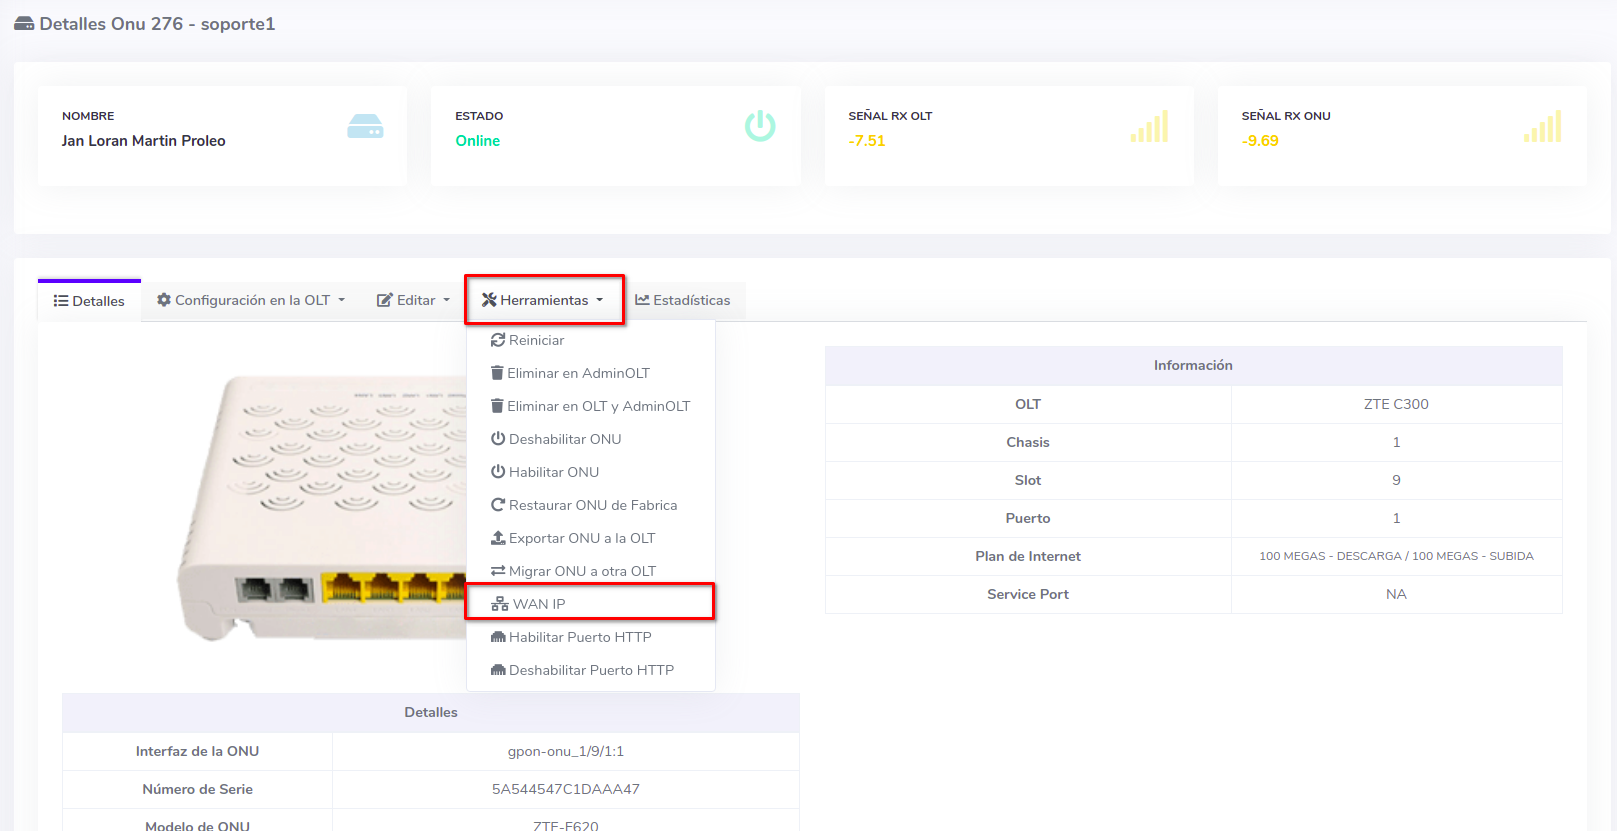Screen dimensions: 1617x831
Task: Select the Detalles tab
Action: [x=90, y=301]
